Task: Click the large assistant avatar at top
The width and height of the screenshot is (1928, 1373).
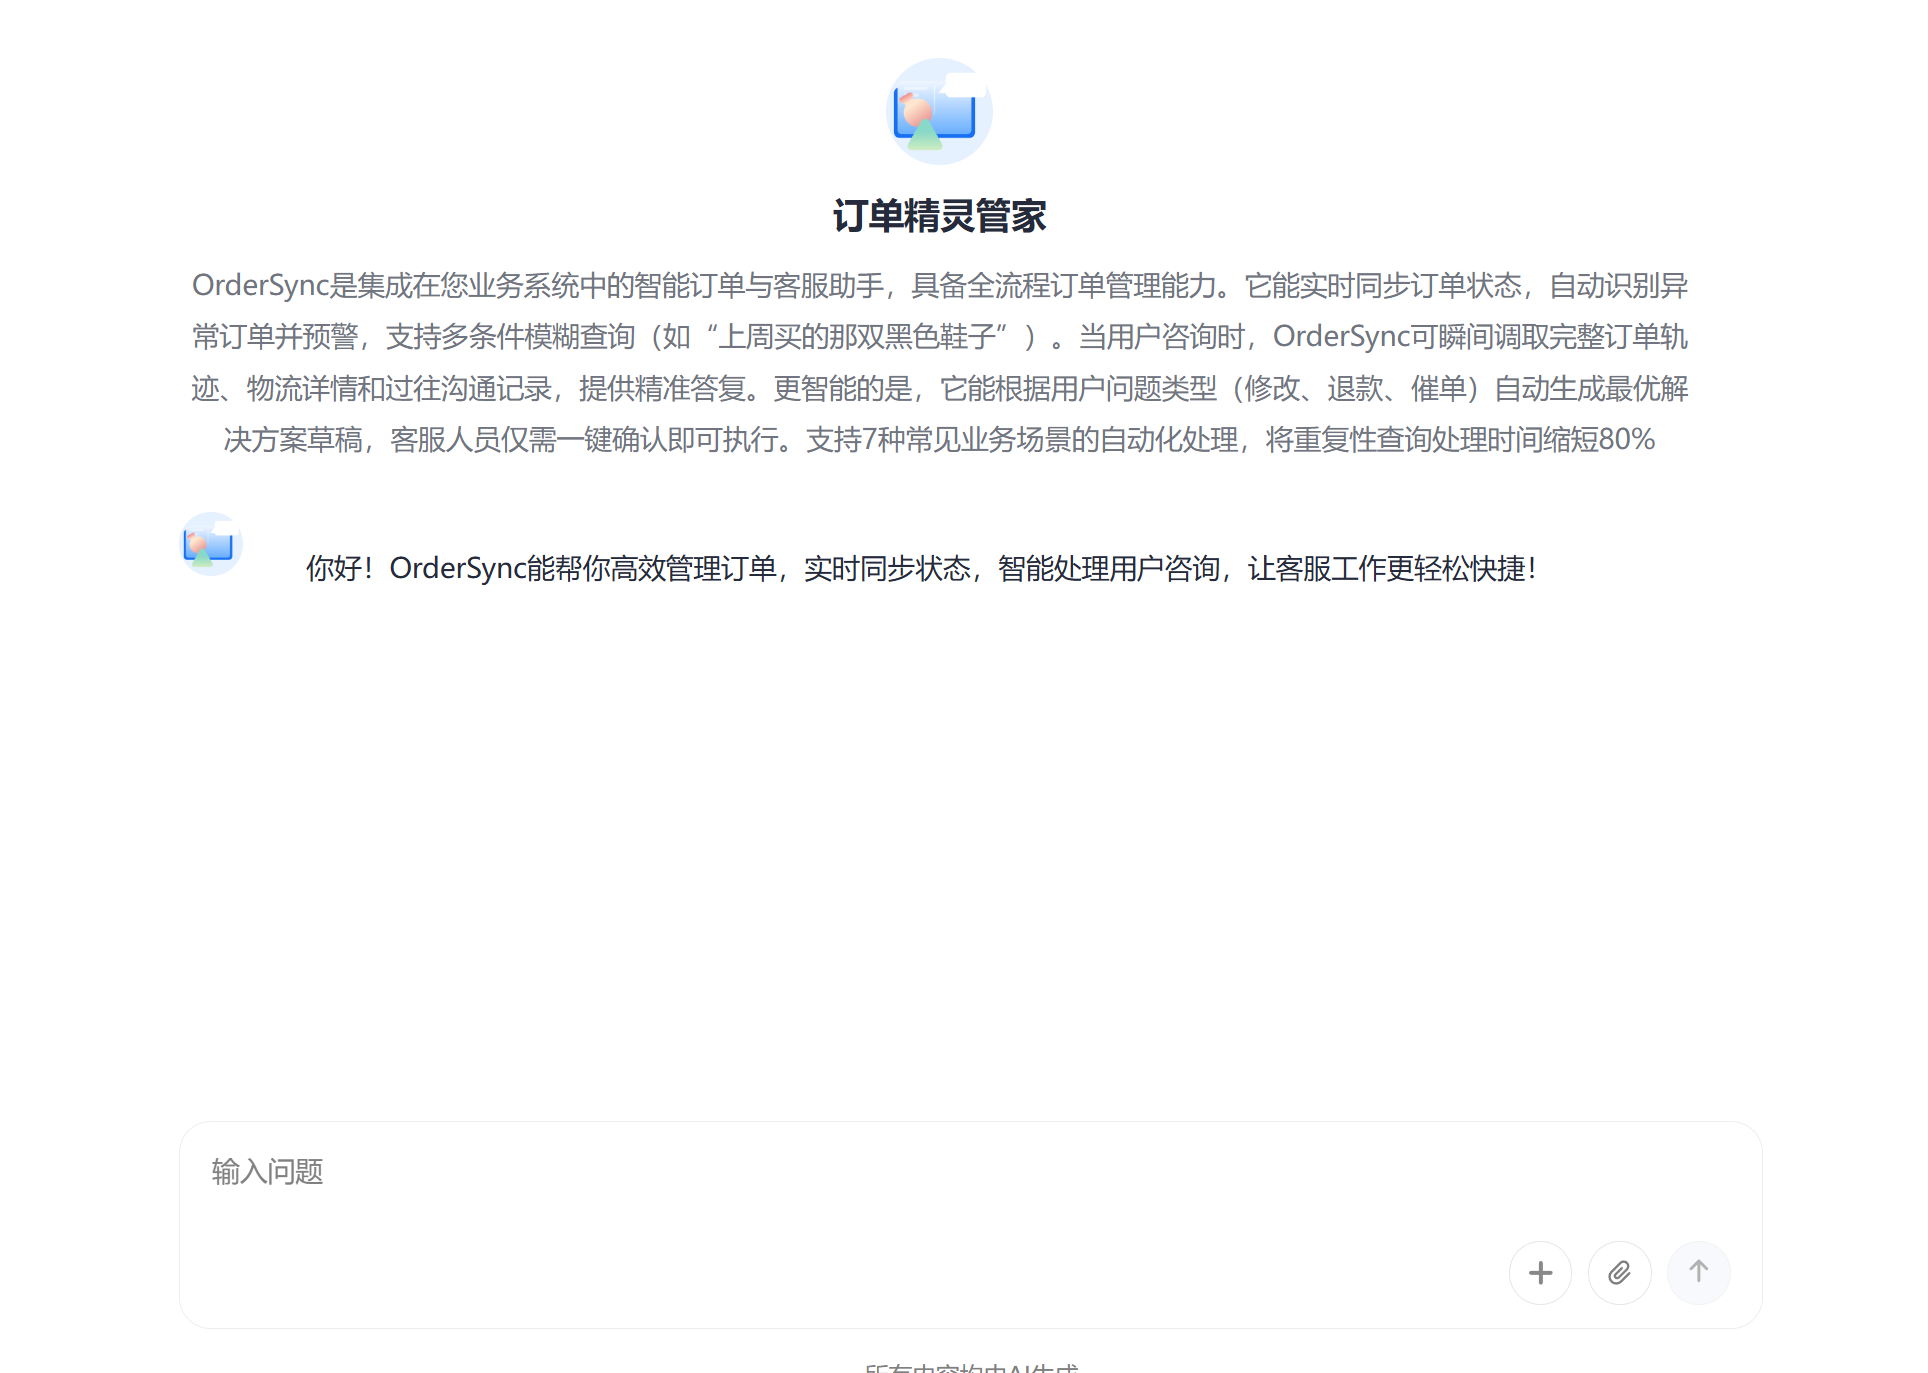Action: pyautogui.click(x=939, y=111)
